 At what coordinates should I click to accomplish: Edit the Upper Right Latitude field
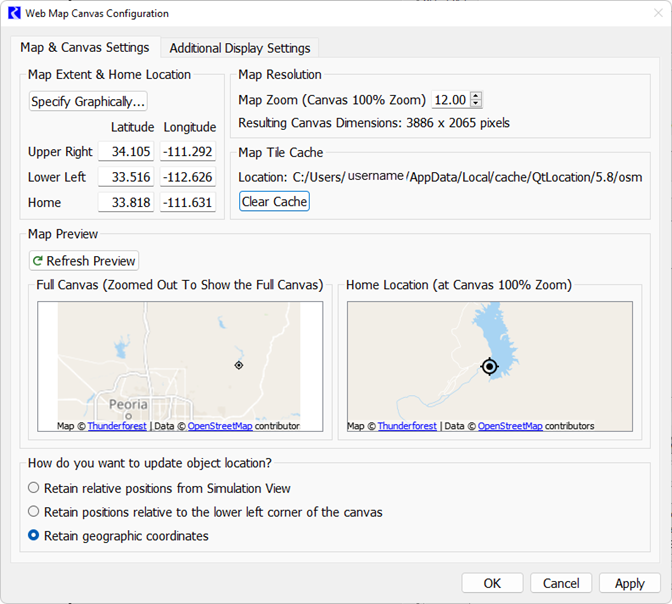click(x=125, y=152)
